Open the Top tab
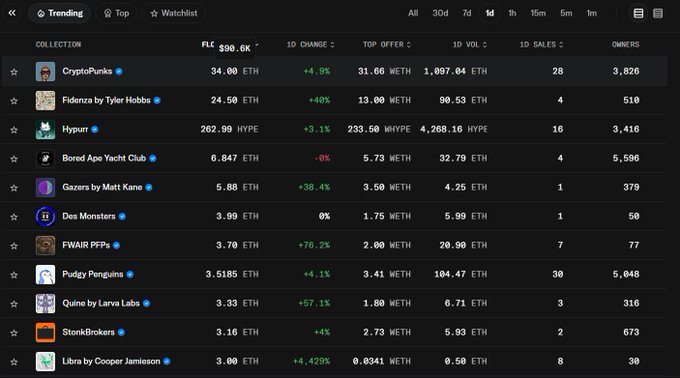 (x=116, y=13)
